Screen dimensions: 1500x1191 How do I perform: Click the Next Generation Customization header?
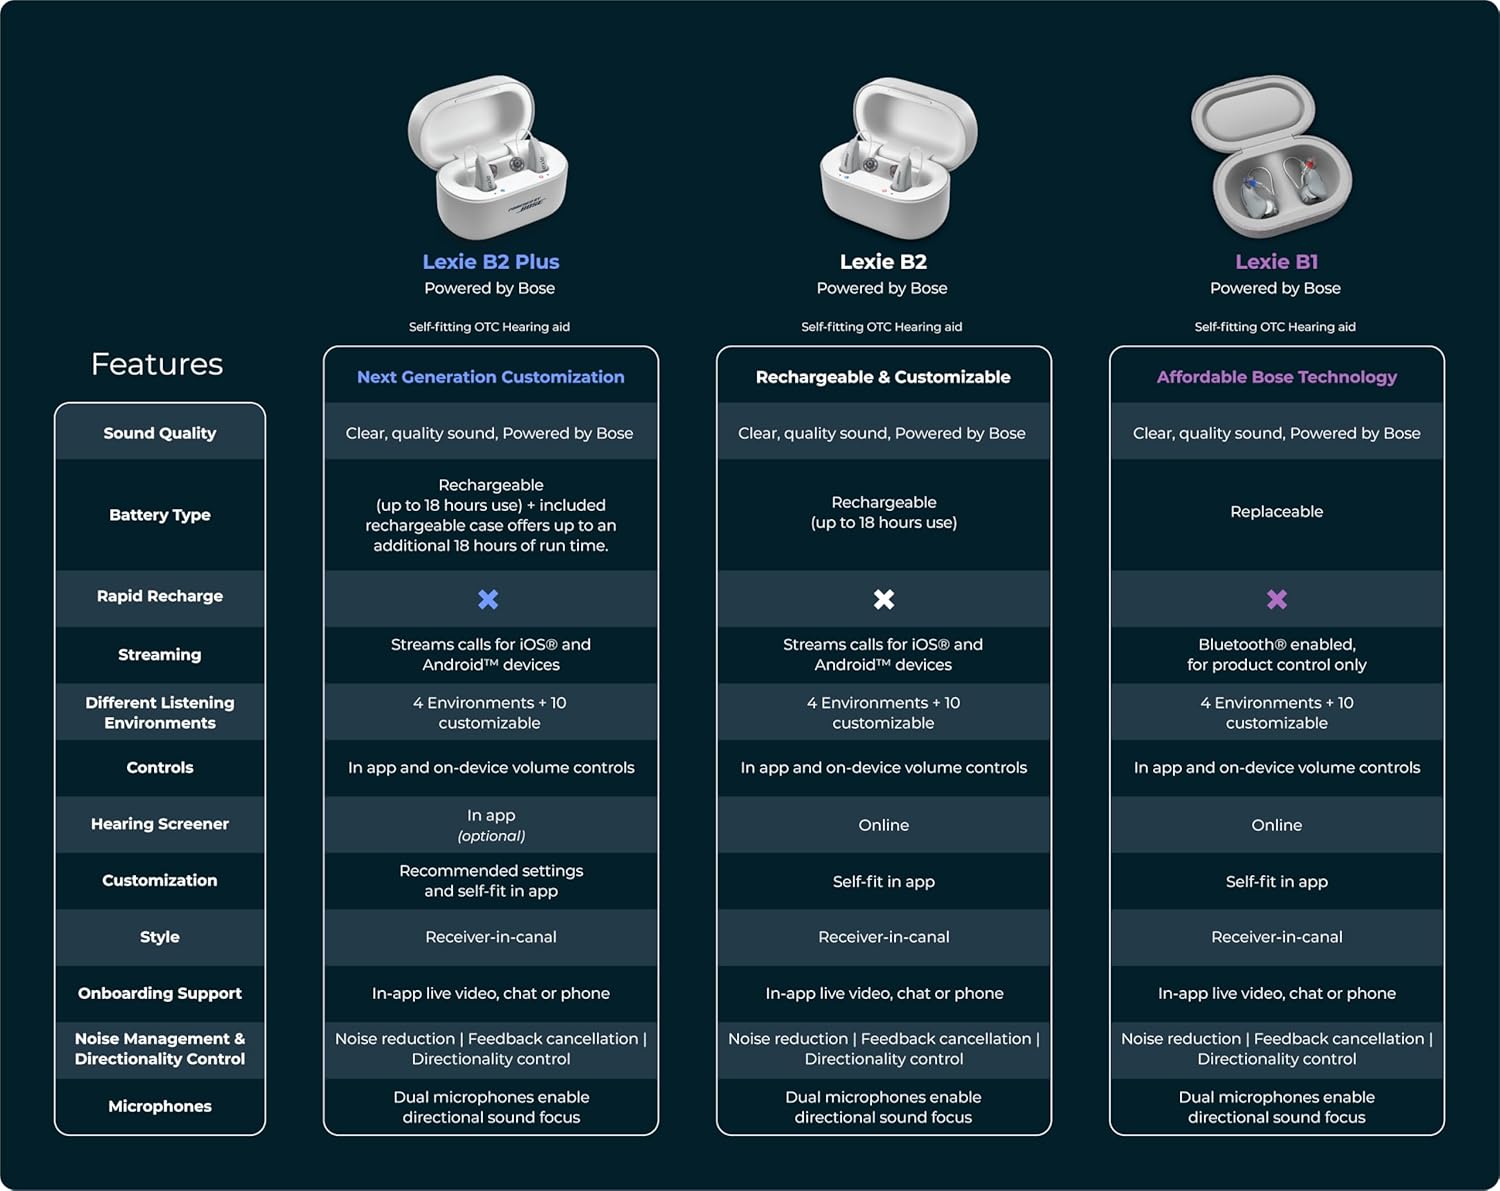click(490, 377)
